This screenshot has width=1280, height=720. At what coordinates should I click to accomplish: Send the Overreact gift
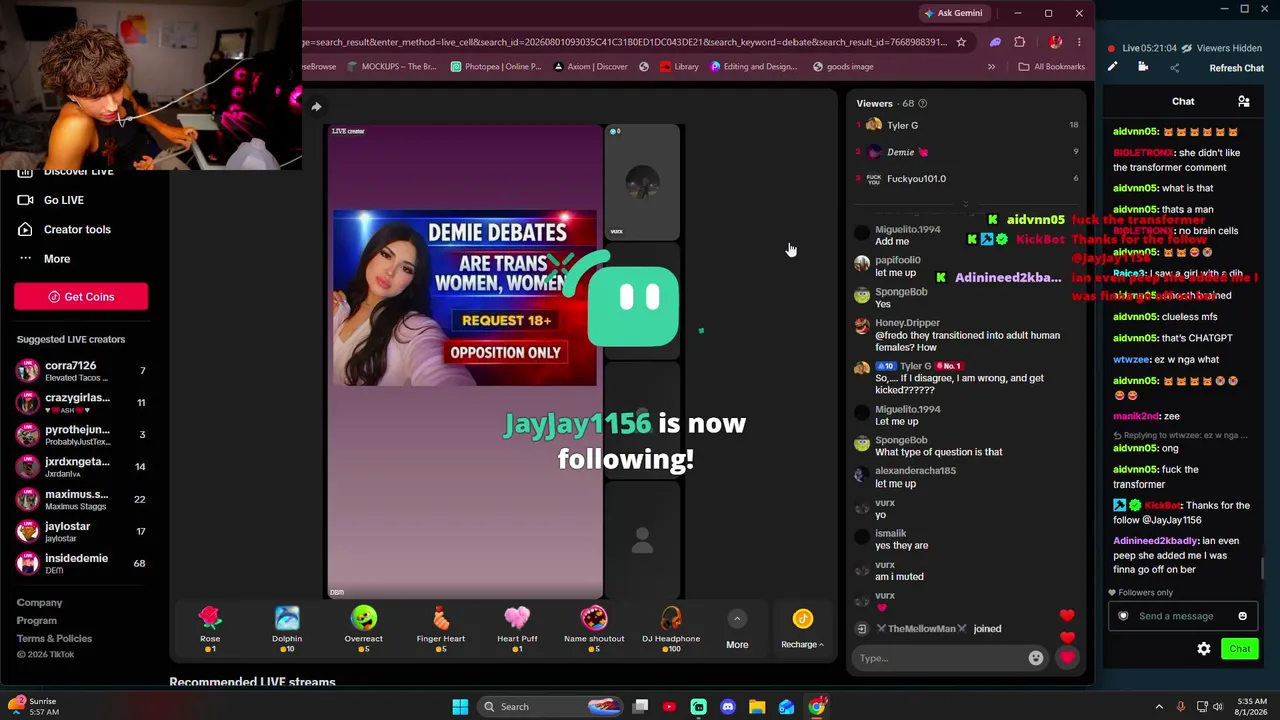364,629
